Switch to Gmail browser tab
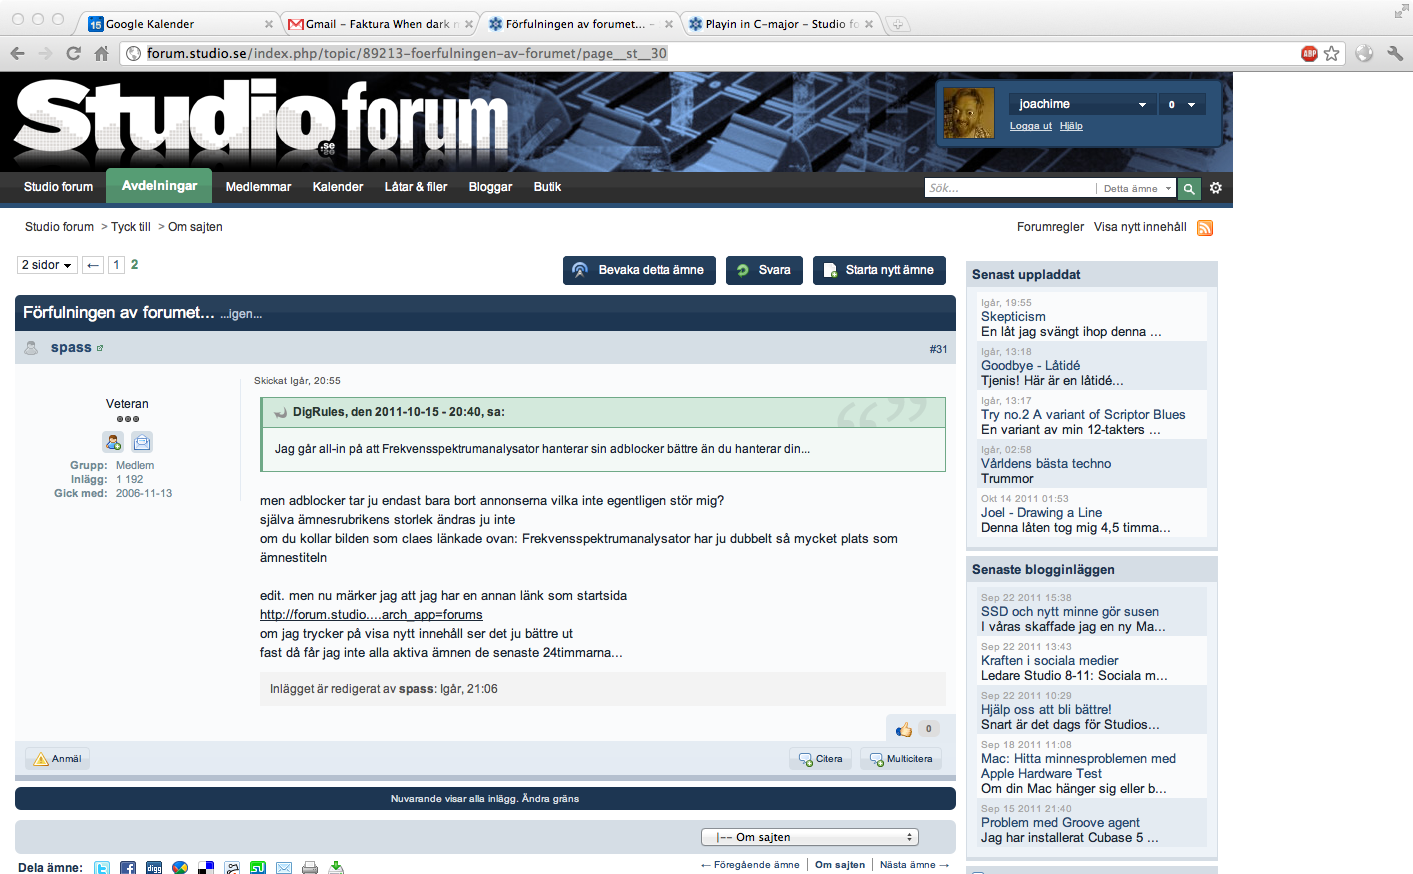 coord(379,24)
